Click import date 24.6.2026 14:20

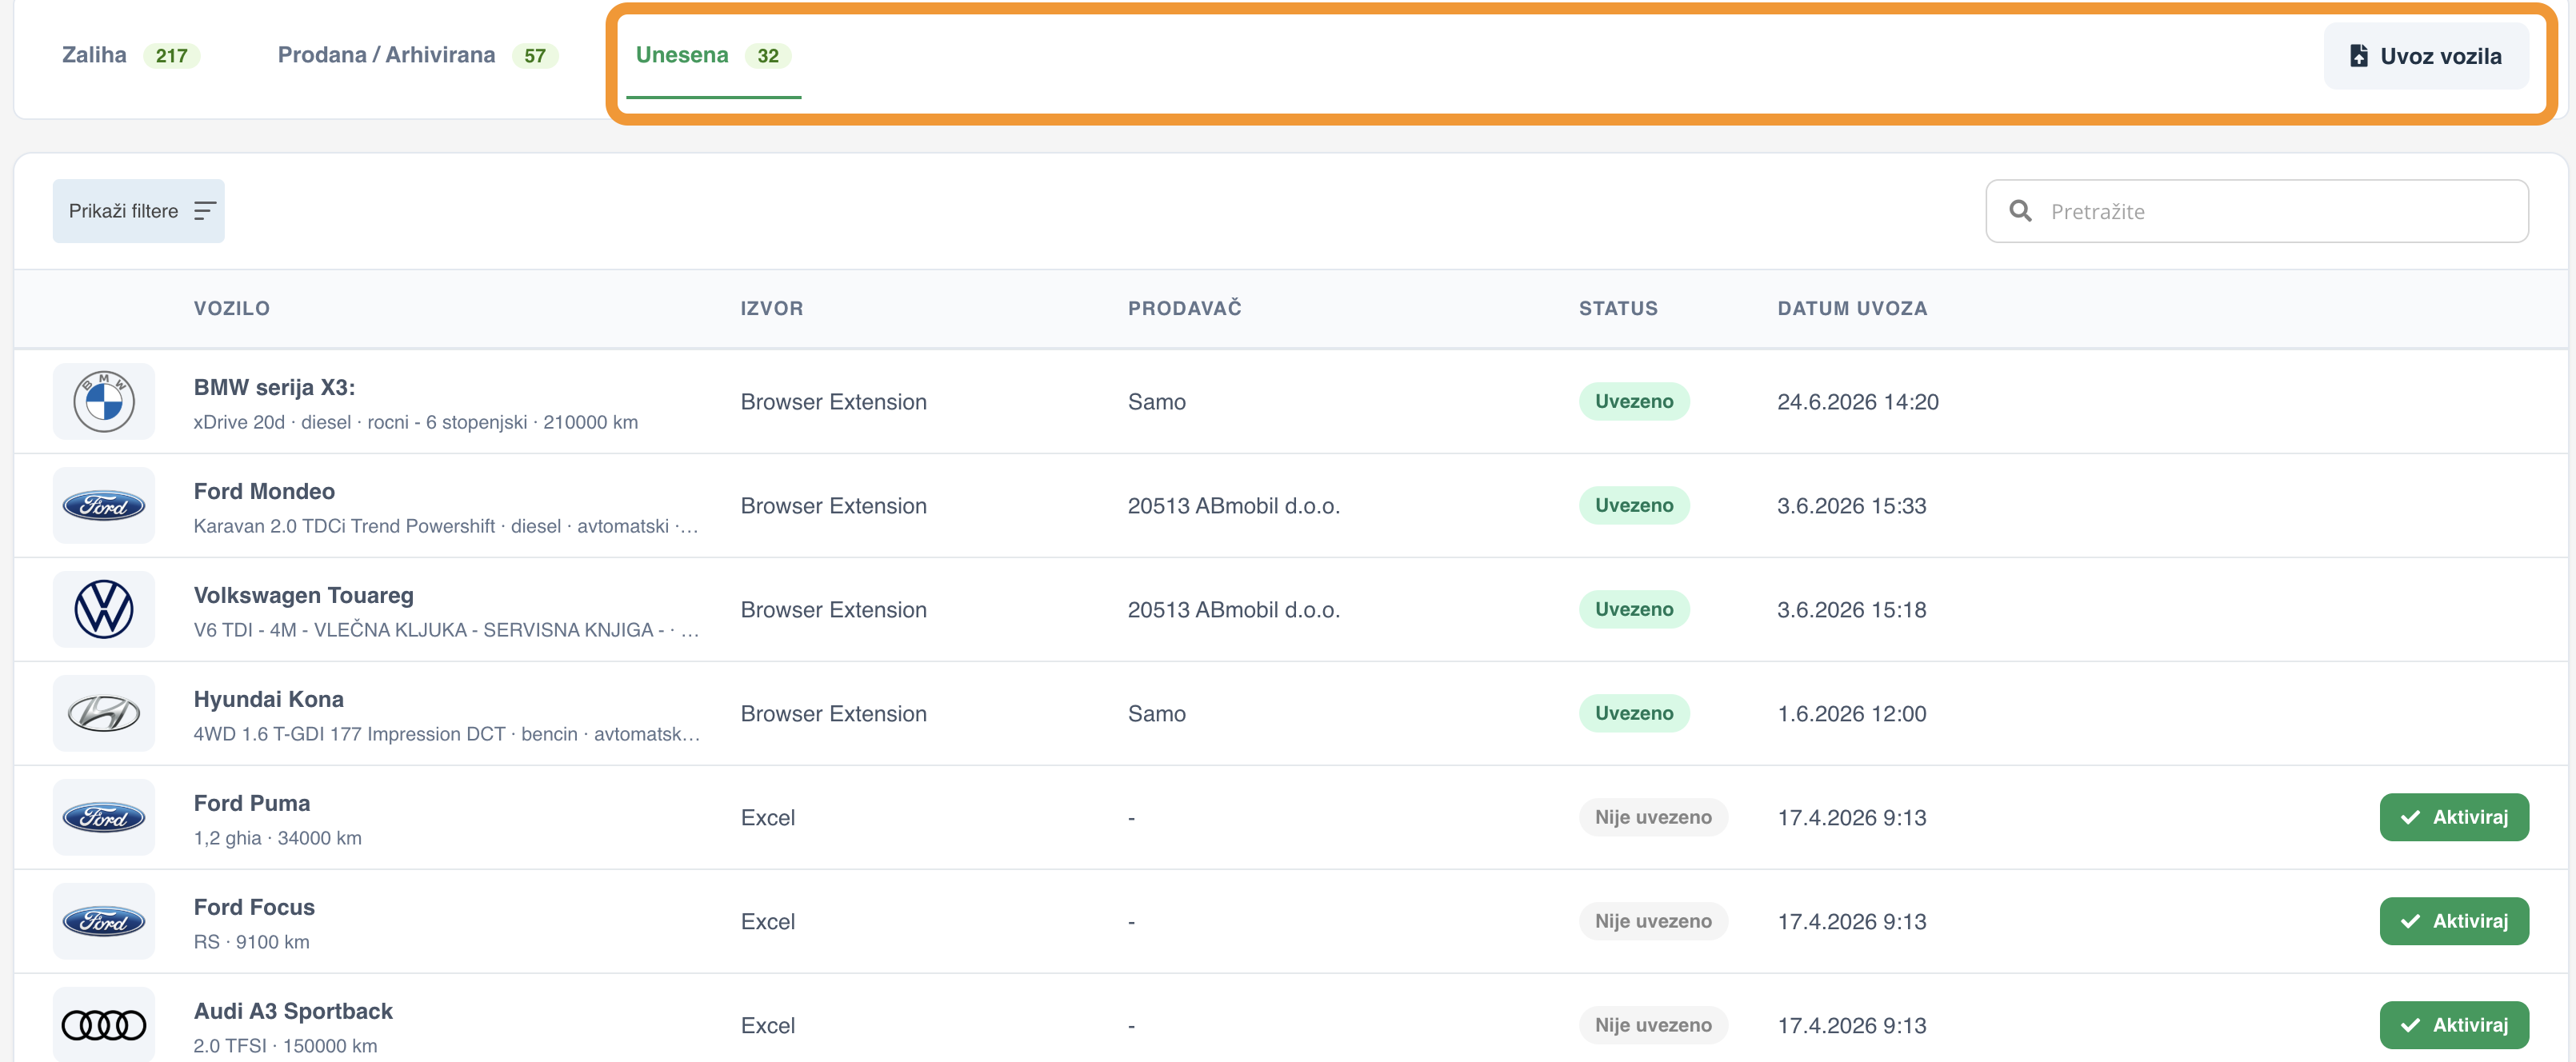click(x=1858, y=402)
